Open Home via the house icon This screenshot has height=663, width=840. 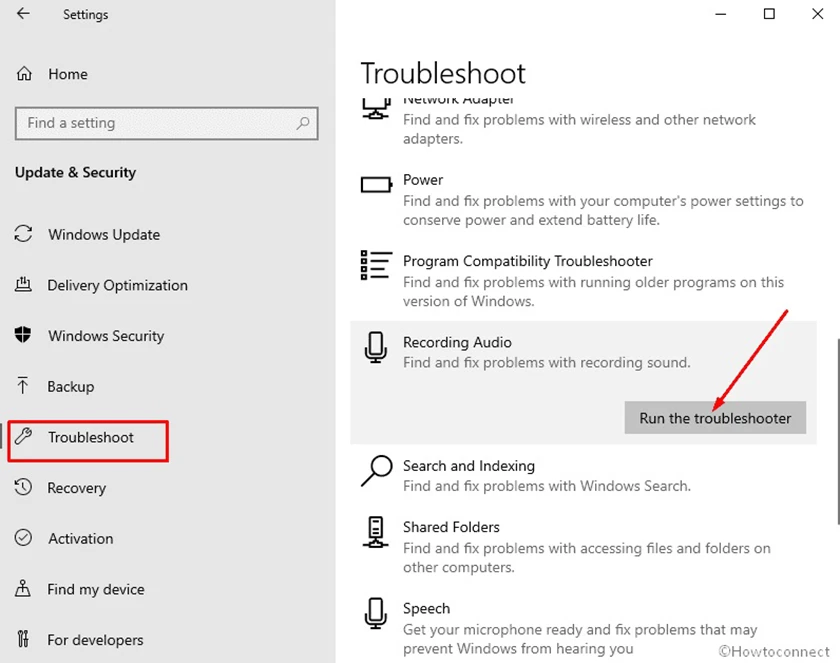tap(24, 73)
